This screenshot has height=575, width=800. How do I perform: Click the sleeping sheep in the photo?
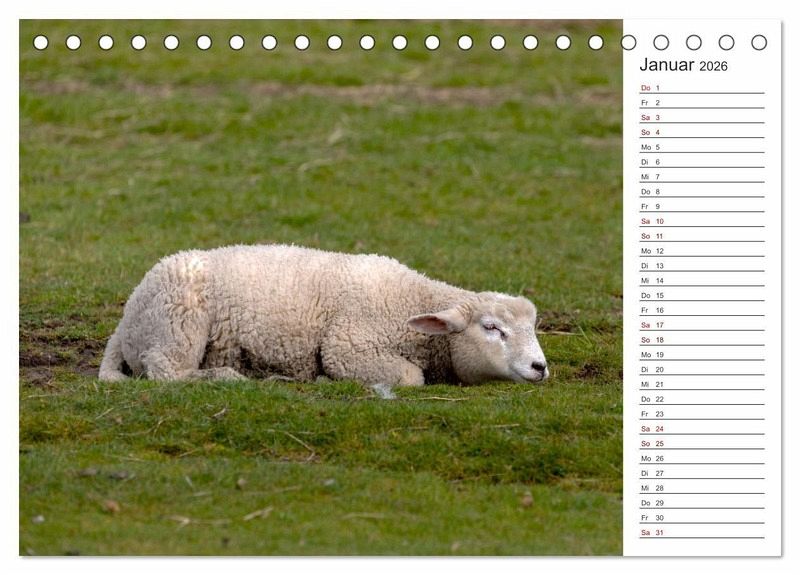[x=323, y=315]
